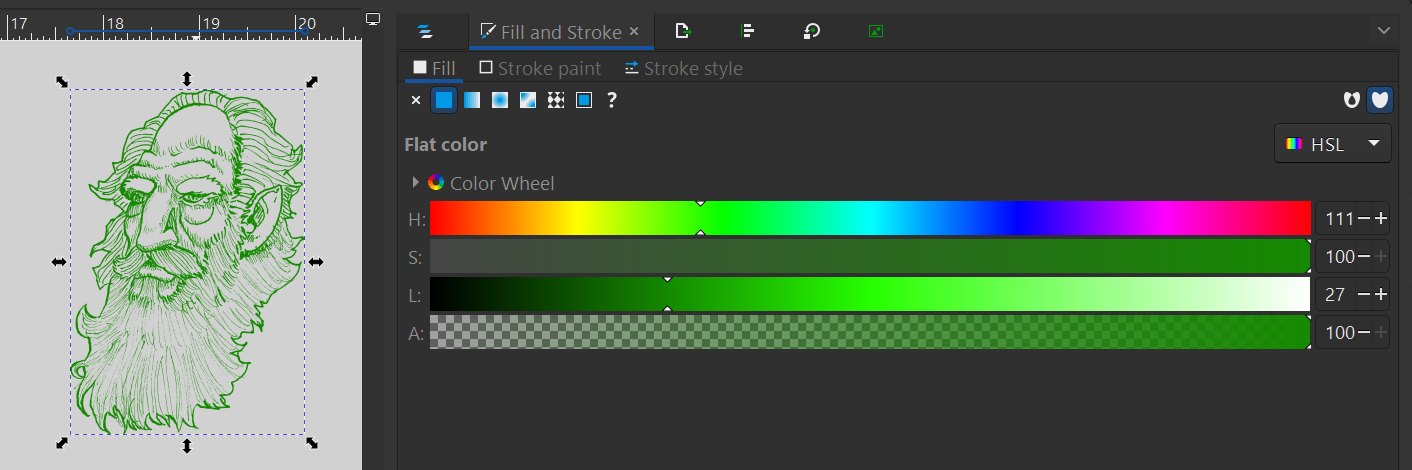The image size is (1412, 470).
Task: Select the No paint X icon
Action: [x=416, y=100]
